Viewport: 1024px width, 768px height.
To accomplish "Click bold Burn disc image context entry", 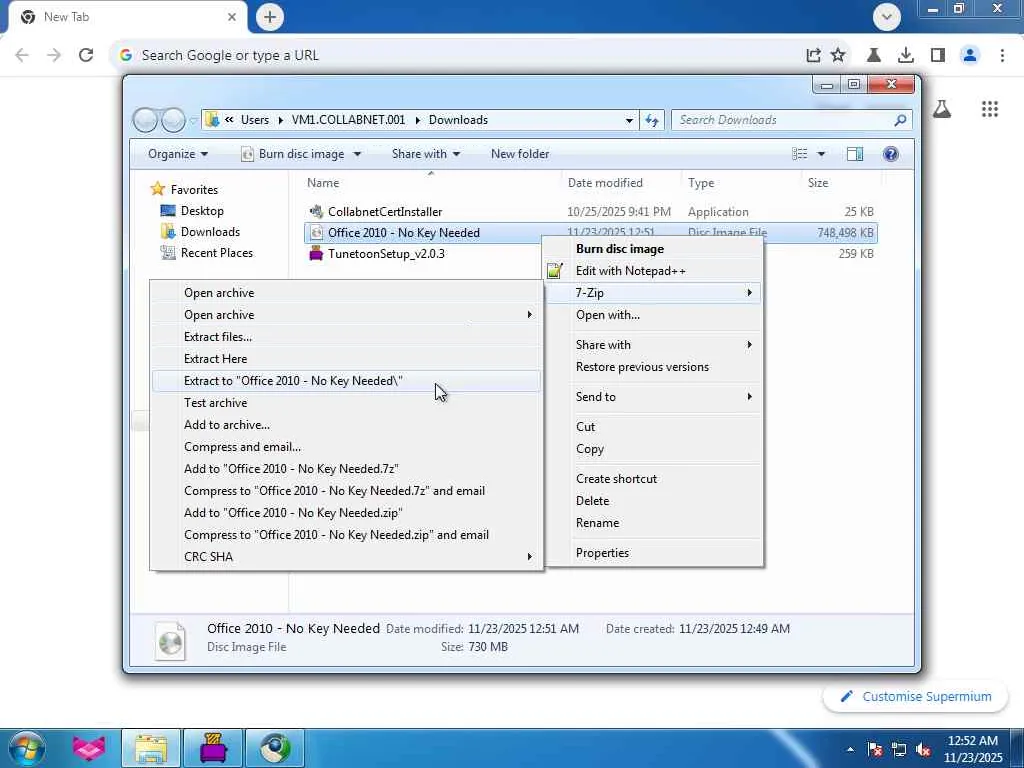I will [654, 249].
